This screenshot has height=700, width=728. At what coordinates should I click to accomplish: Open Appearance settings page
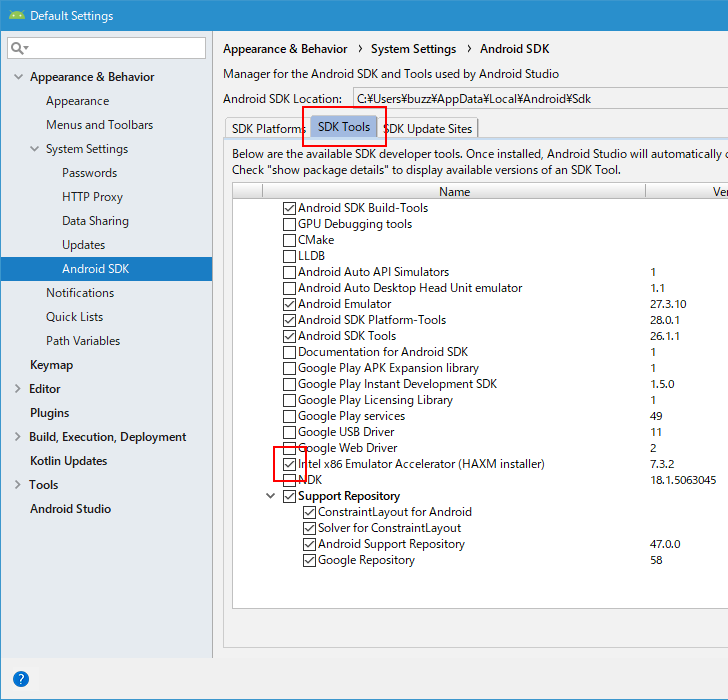(78, 101)
